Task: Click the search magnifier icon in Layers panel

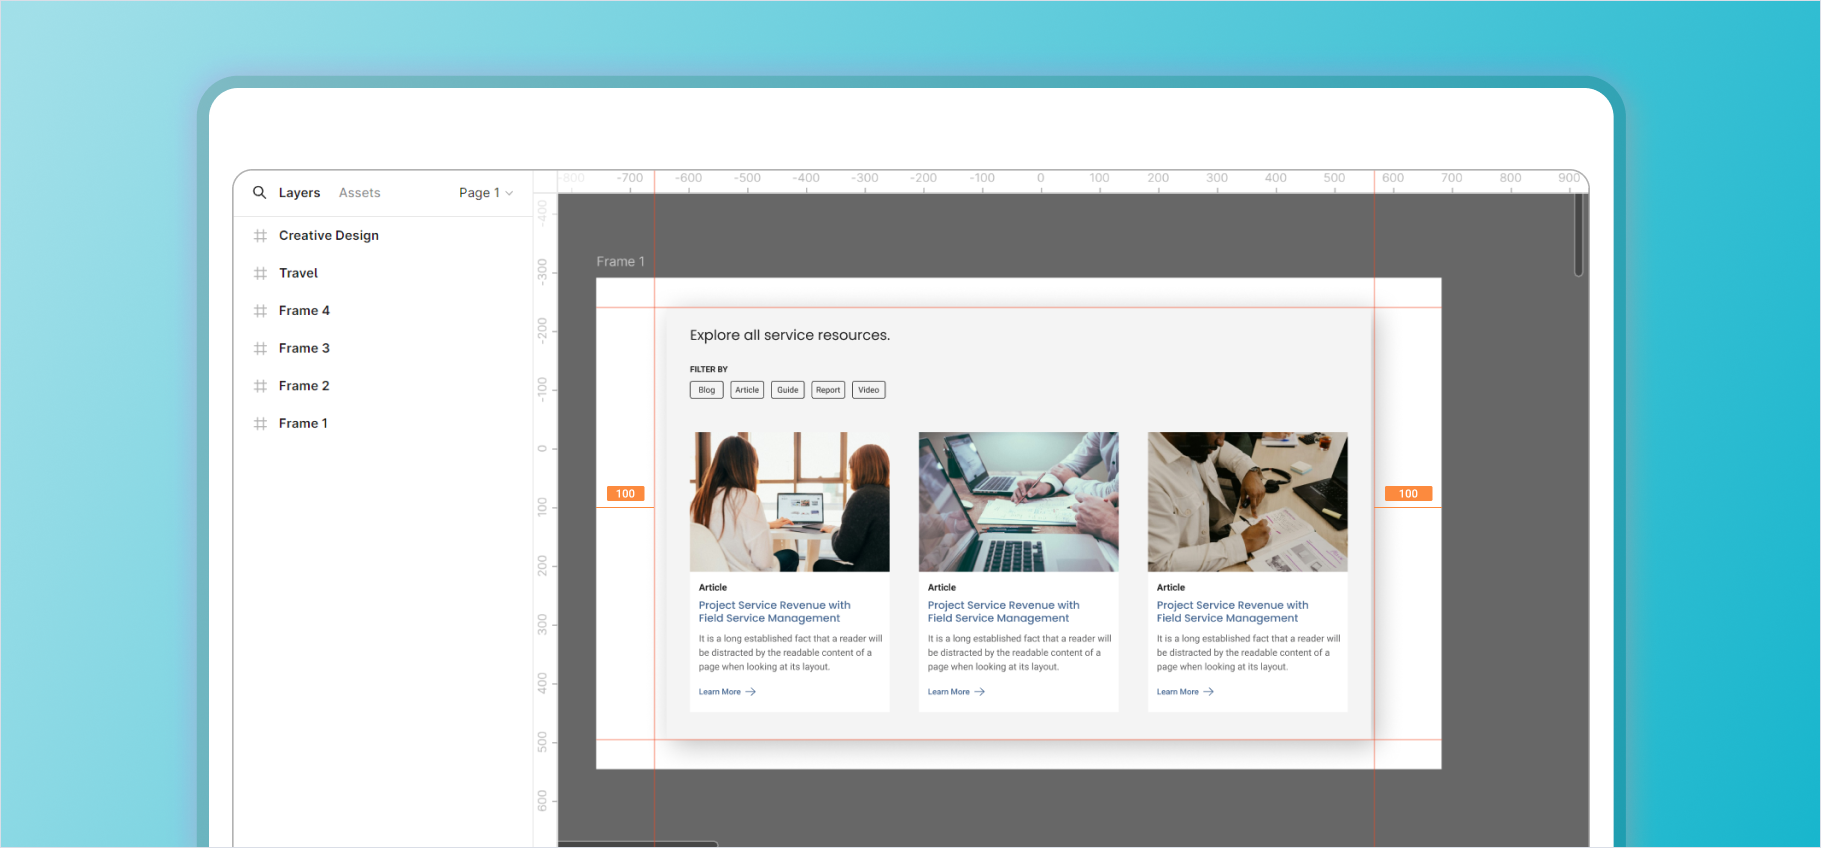Action: [259, 192]
